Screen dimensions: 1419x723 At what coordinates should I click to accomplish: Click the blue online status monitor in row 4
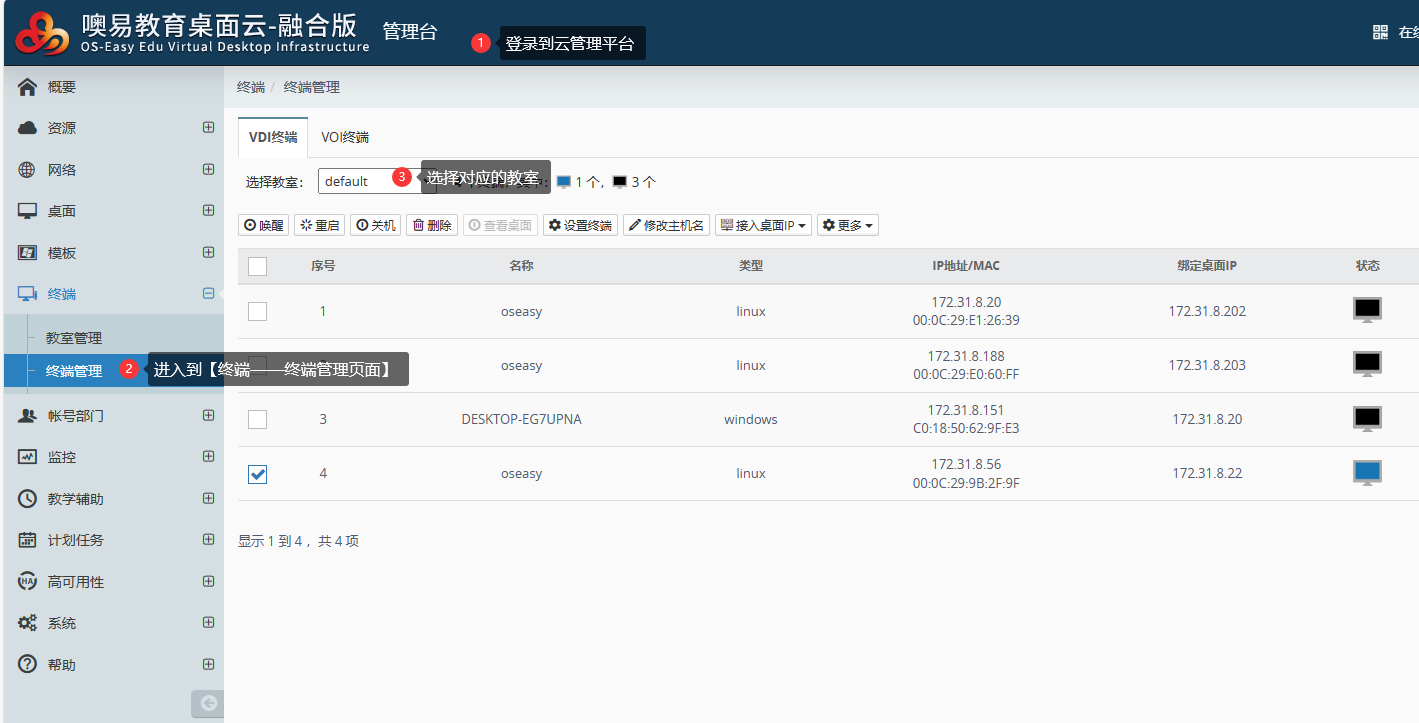tap(1367, 472)
